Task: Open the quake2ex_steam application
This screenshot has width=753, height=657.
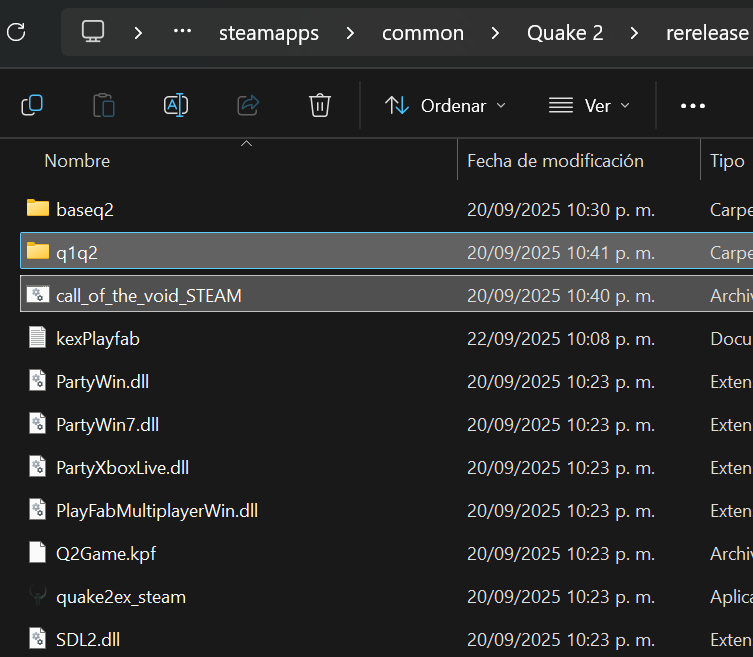Action: (120, 597)
